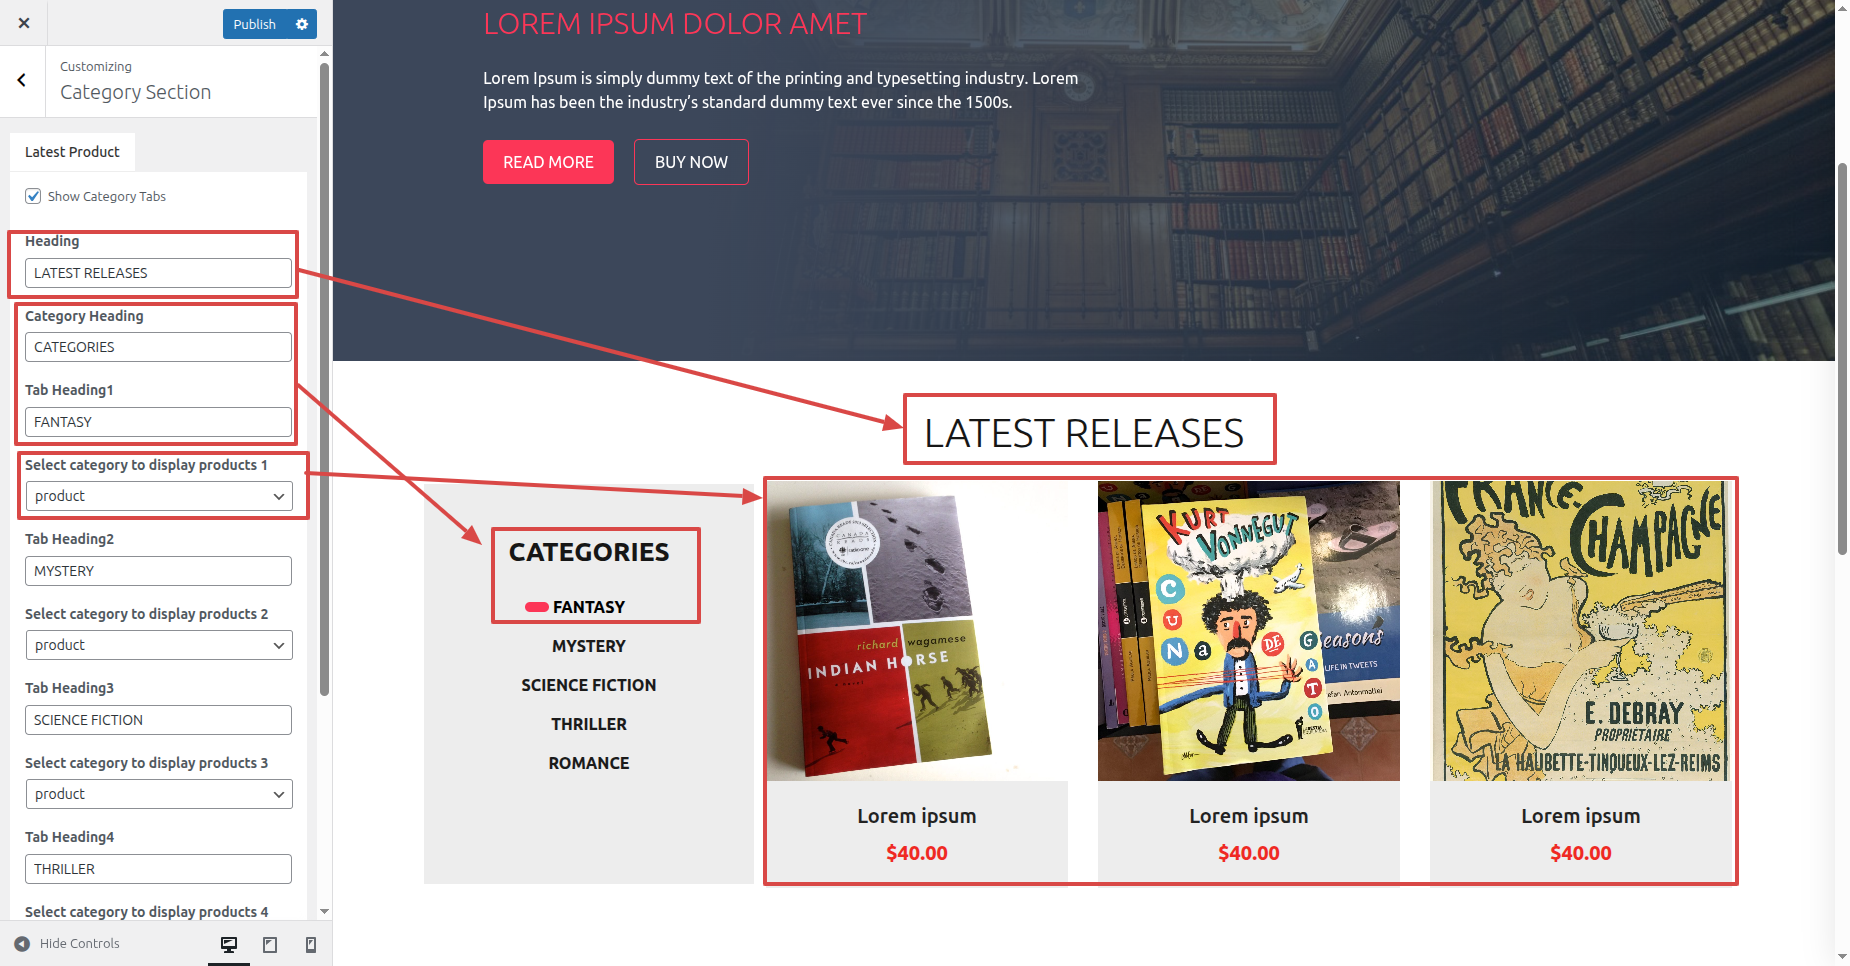The width and height of the screenshot is (1850, 966).
Task: Open category dropdown for products 2
Action: (159, 645)
